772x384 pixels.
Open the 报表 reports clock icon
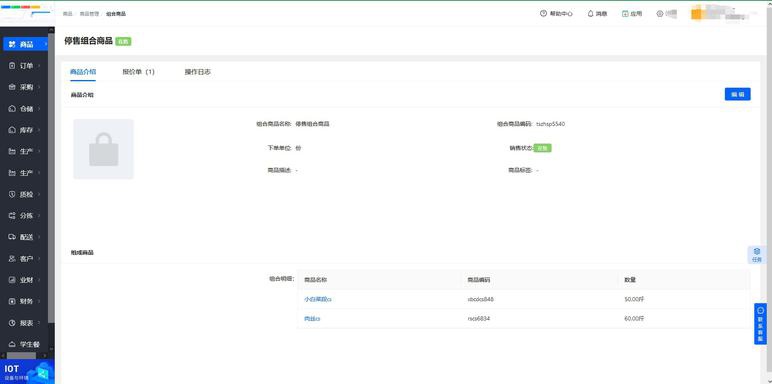[12, 323]
